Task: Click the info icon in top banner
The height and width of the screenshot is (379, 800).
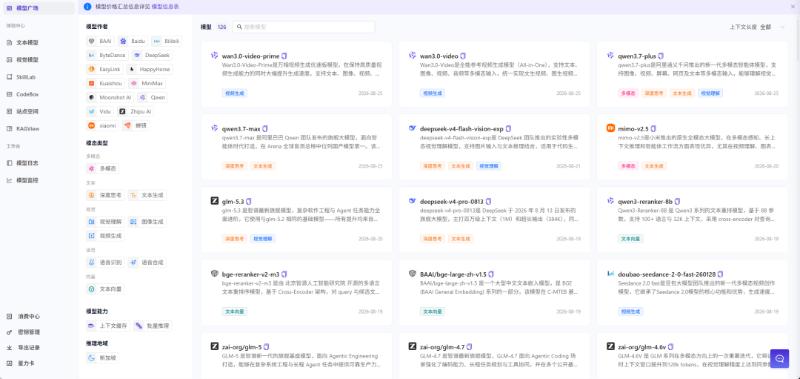Action: pyautogui.click(x=87, y=7)
